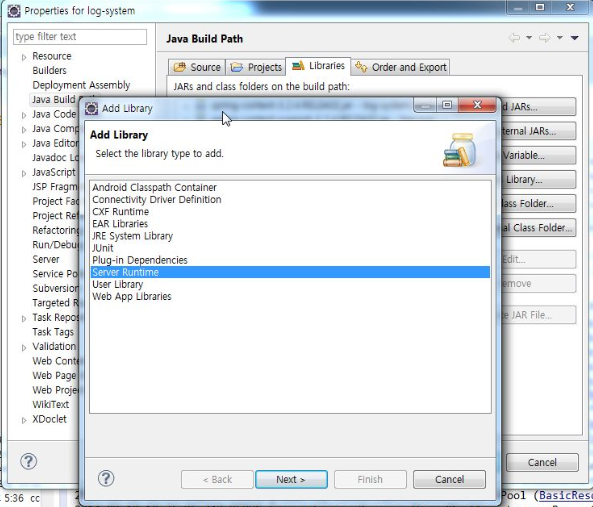Select Web App Libraries entry
593x507 pixels.
coord(290,296)
